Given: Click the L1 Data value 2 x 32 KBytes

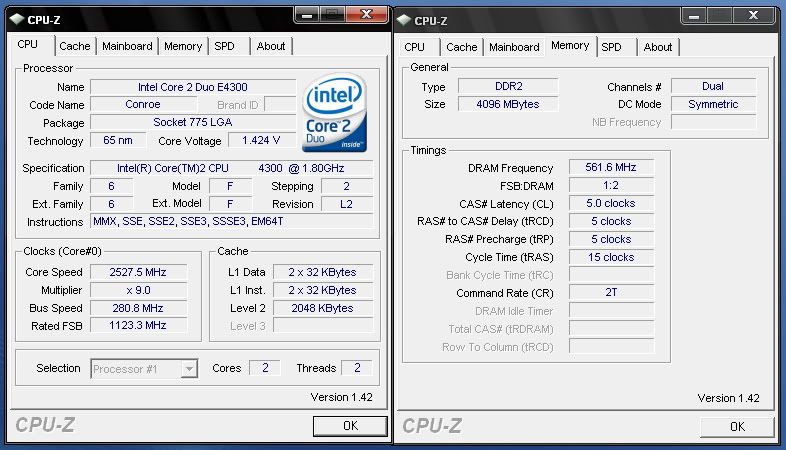Looking at the screenshot, I should pyautogui.click(x=323, y=272).
